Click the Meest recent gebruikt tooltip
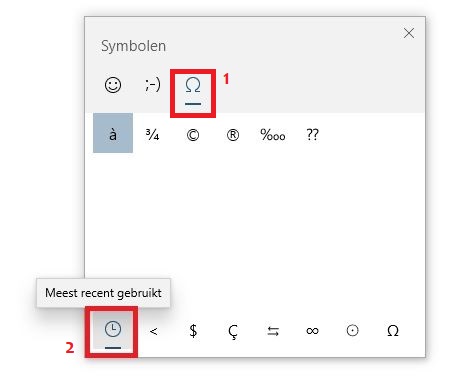Viewport: 456px width, 379px height. [103, 293]
